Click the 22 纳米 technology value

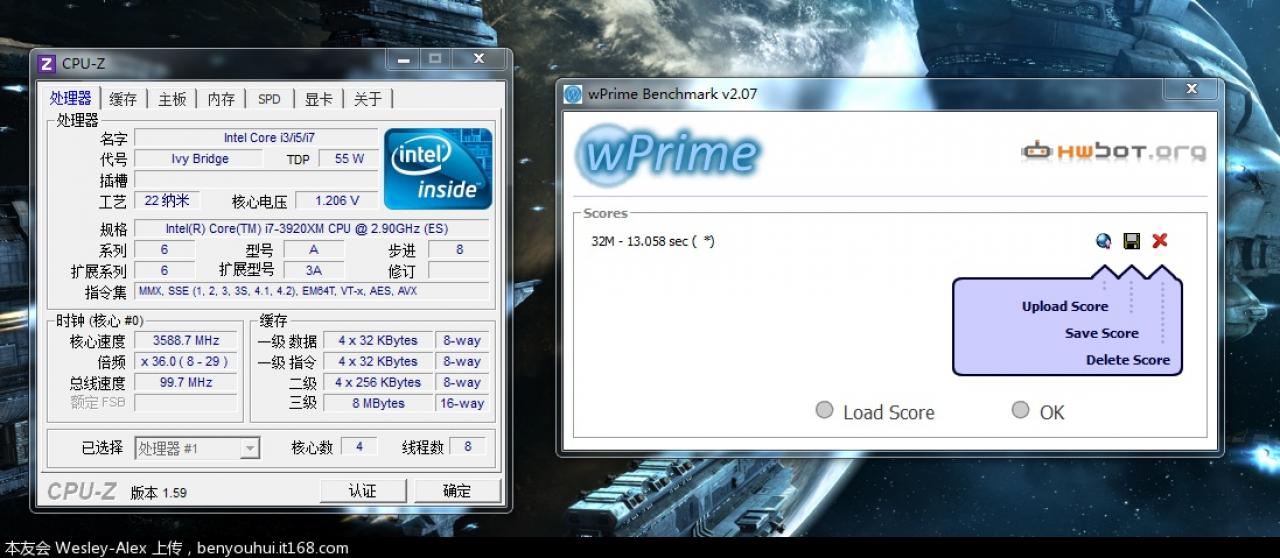[166, 201]
